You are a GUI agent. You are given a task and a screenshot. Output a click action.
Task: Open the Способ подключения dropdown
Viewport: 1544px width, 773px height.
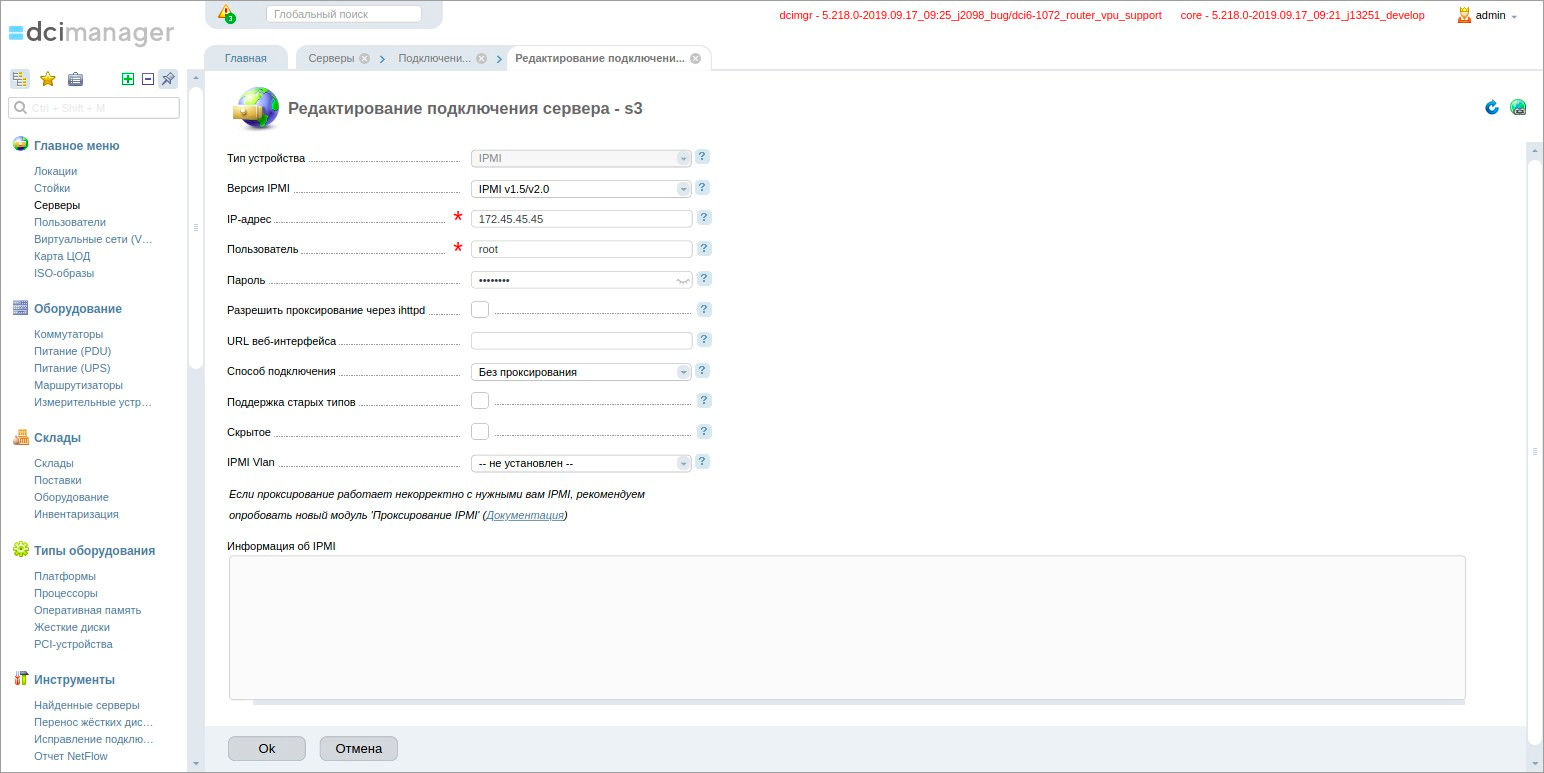point(683,370)
